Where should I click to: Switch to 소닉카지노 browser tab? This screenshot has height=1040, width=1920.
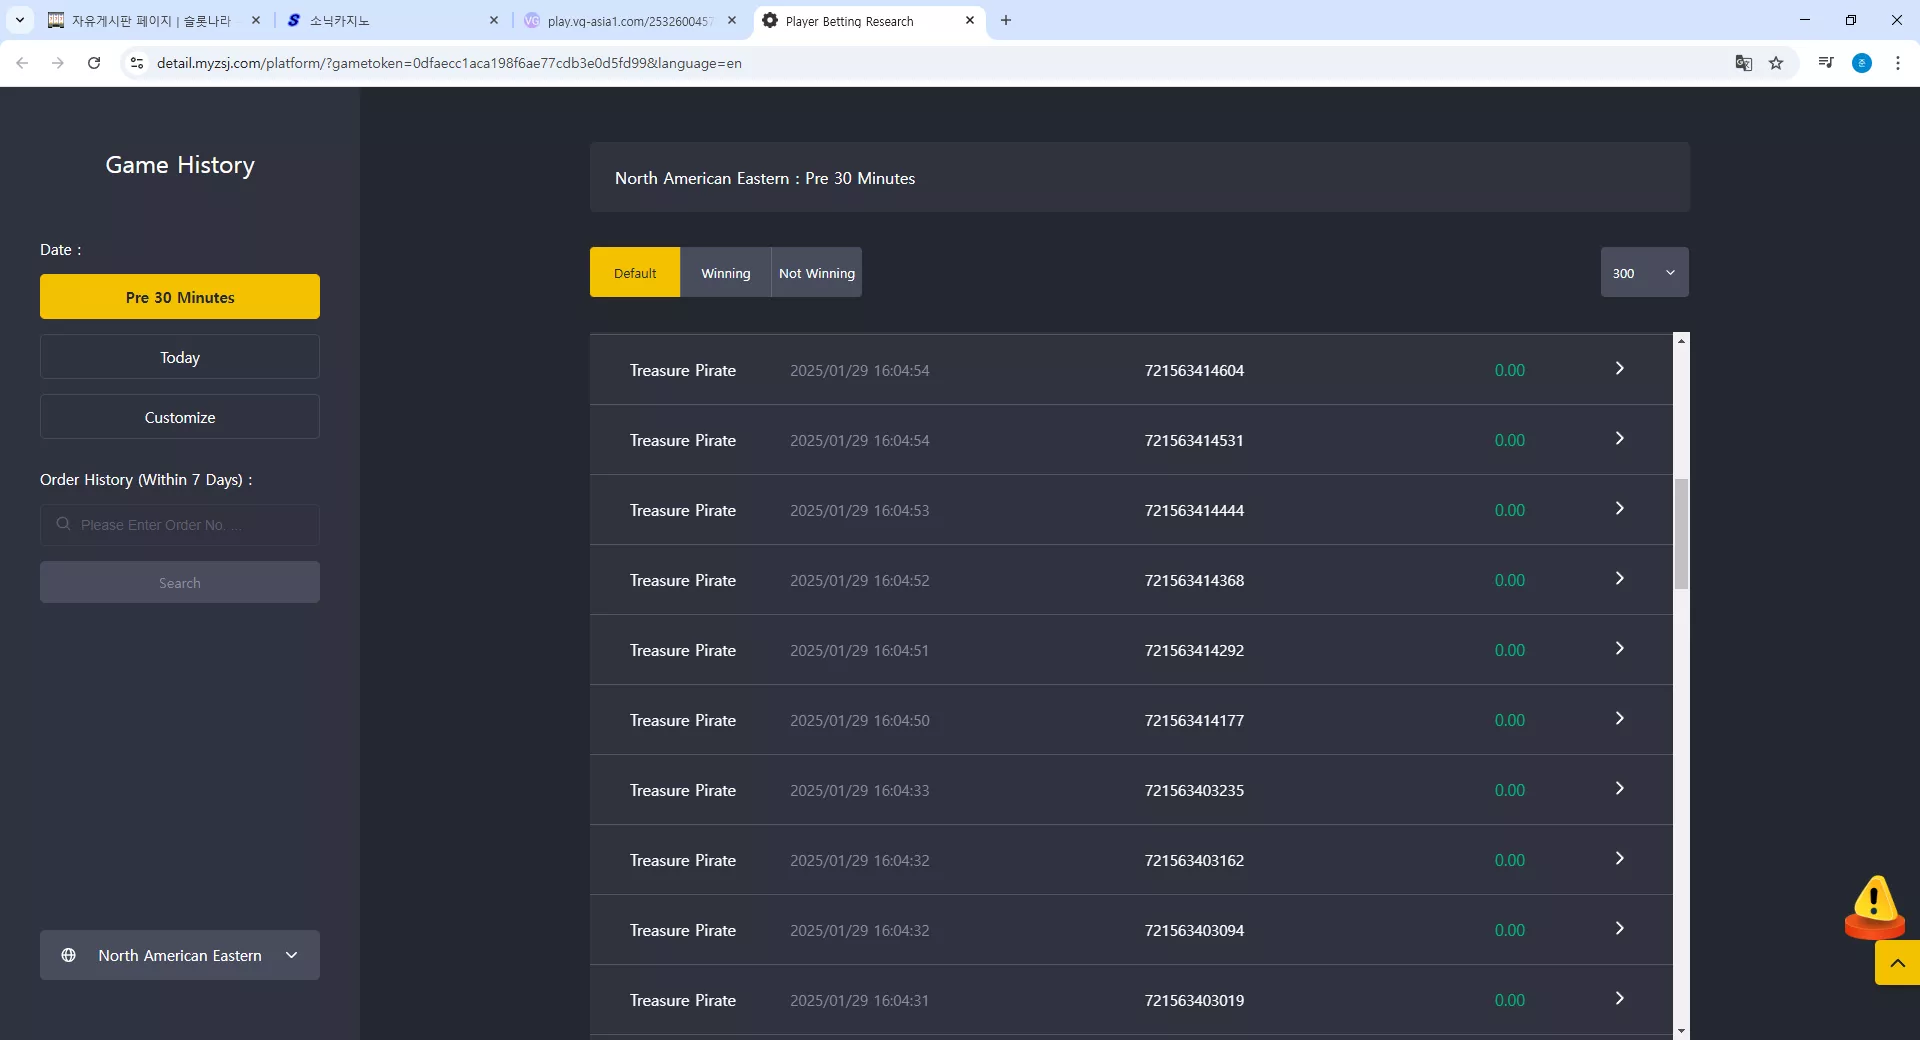(x=394, y=20)
